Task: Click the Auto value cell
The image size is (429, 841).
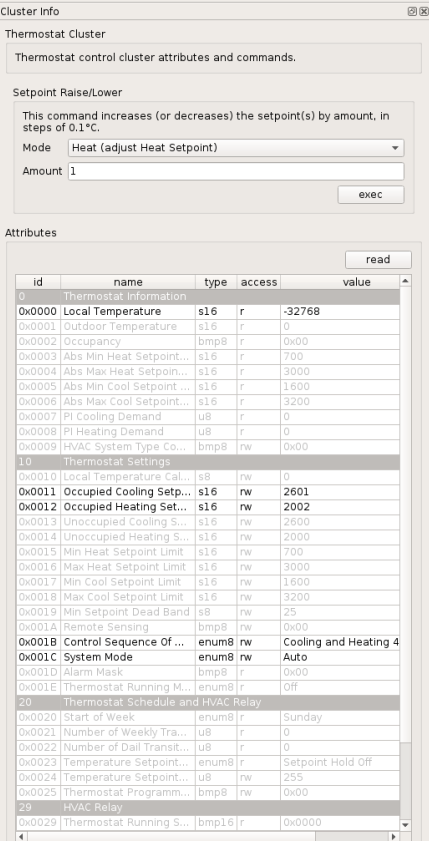Action: pyautogui.click(x=340, y=657)
